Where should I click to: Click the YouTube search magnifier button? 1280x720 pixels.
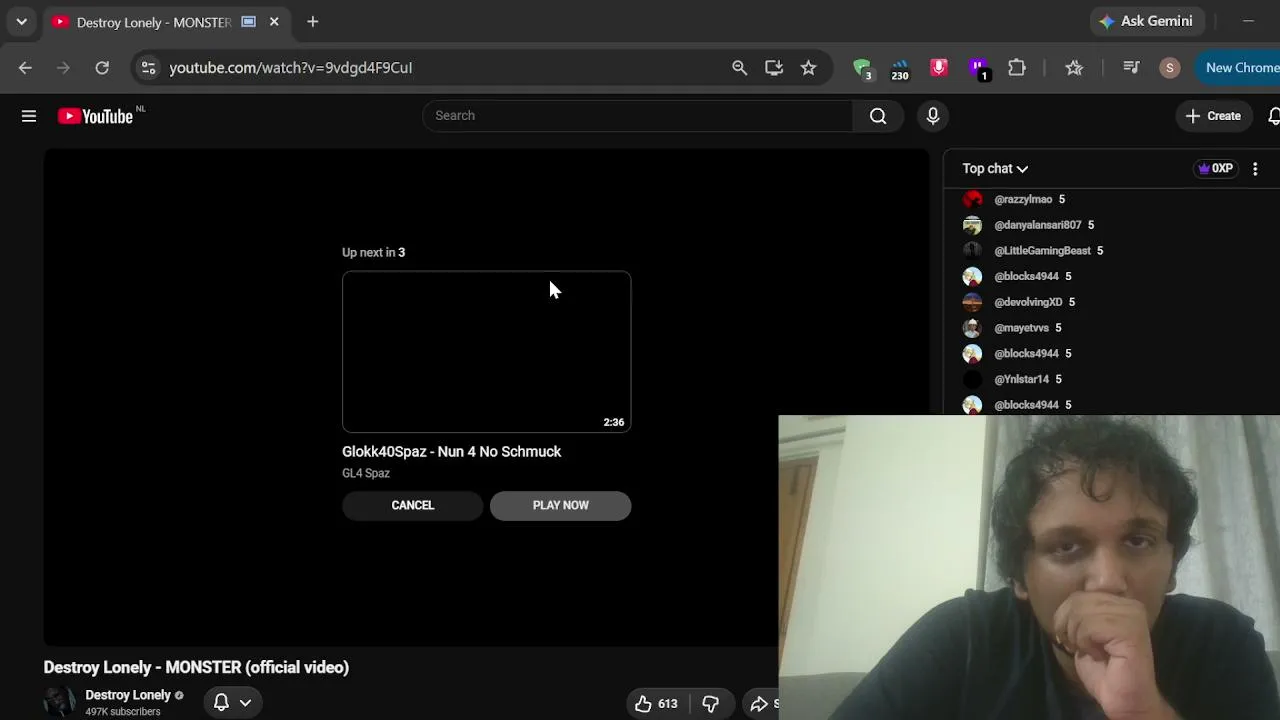pos(878,116)
